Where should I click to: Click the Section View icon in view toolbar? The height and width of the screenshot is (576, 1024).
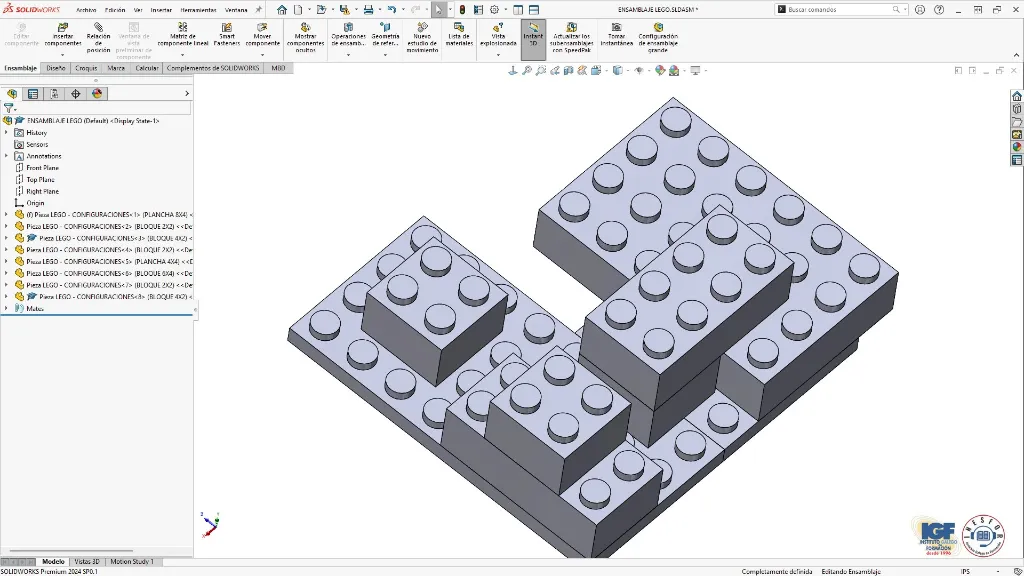click(568, 71)
